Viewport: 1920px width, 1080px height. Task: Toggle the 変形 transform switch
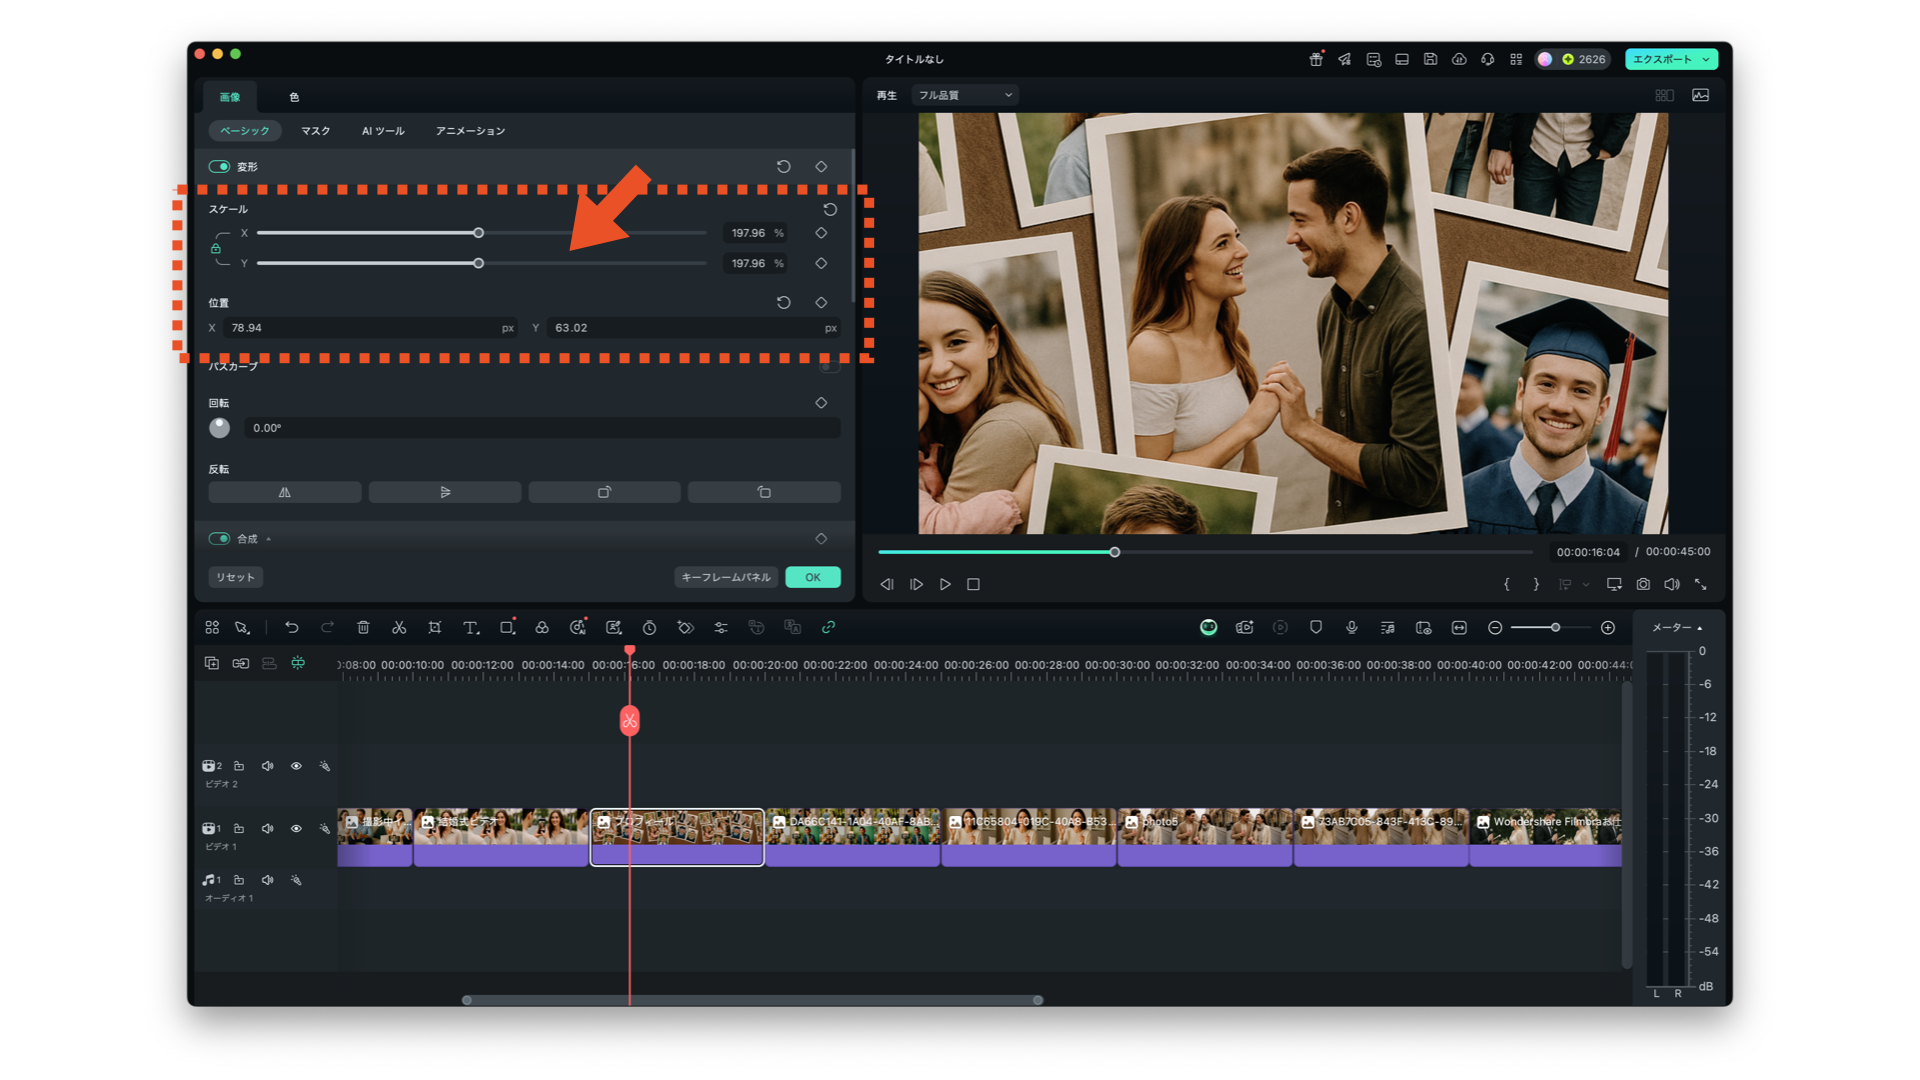point(219,167)
